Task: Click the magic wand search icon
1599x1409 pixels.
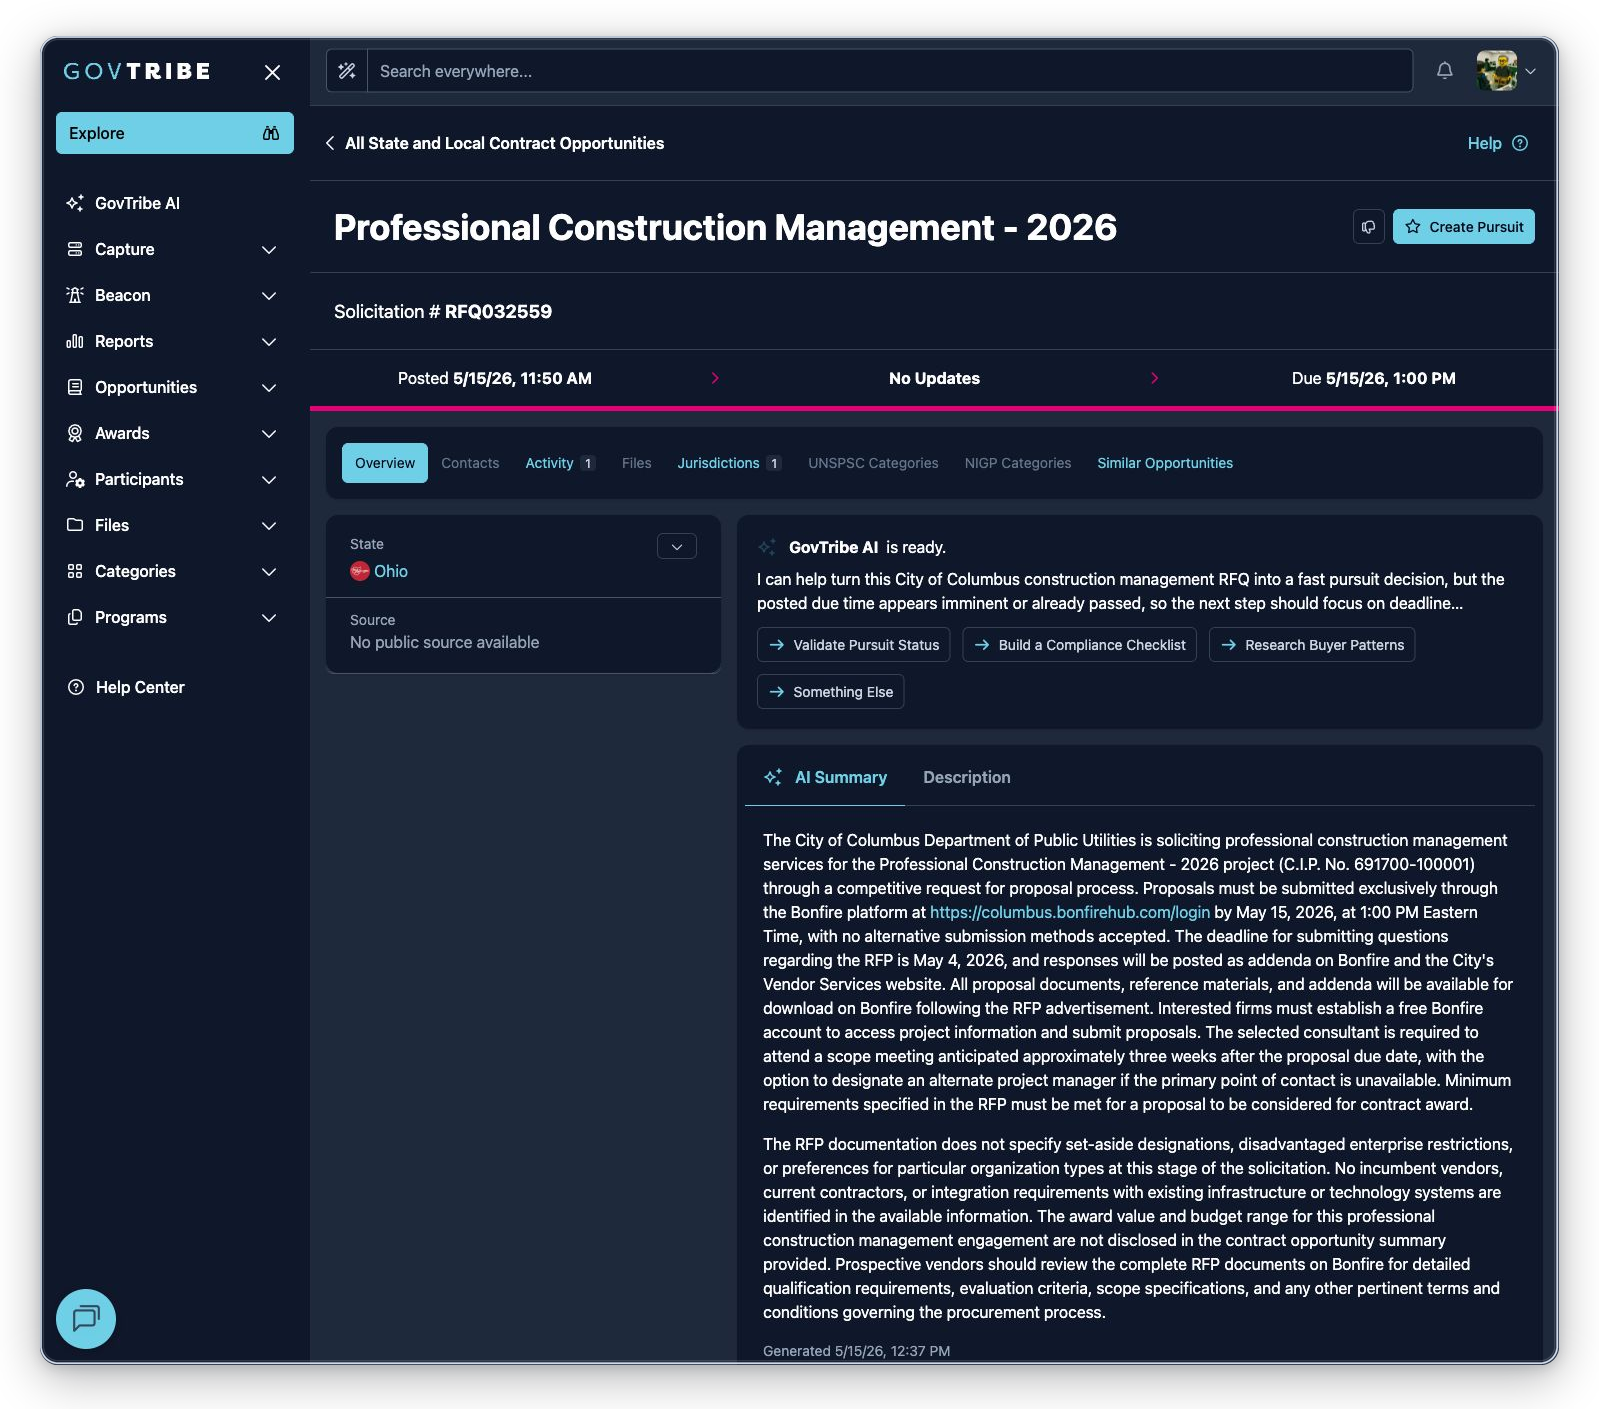Action: (347, 71)
